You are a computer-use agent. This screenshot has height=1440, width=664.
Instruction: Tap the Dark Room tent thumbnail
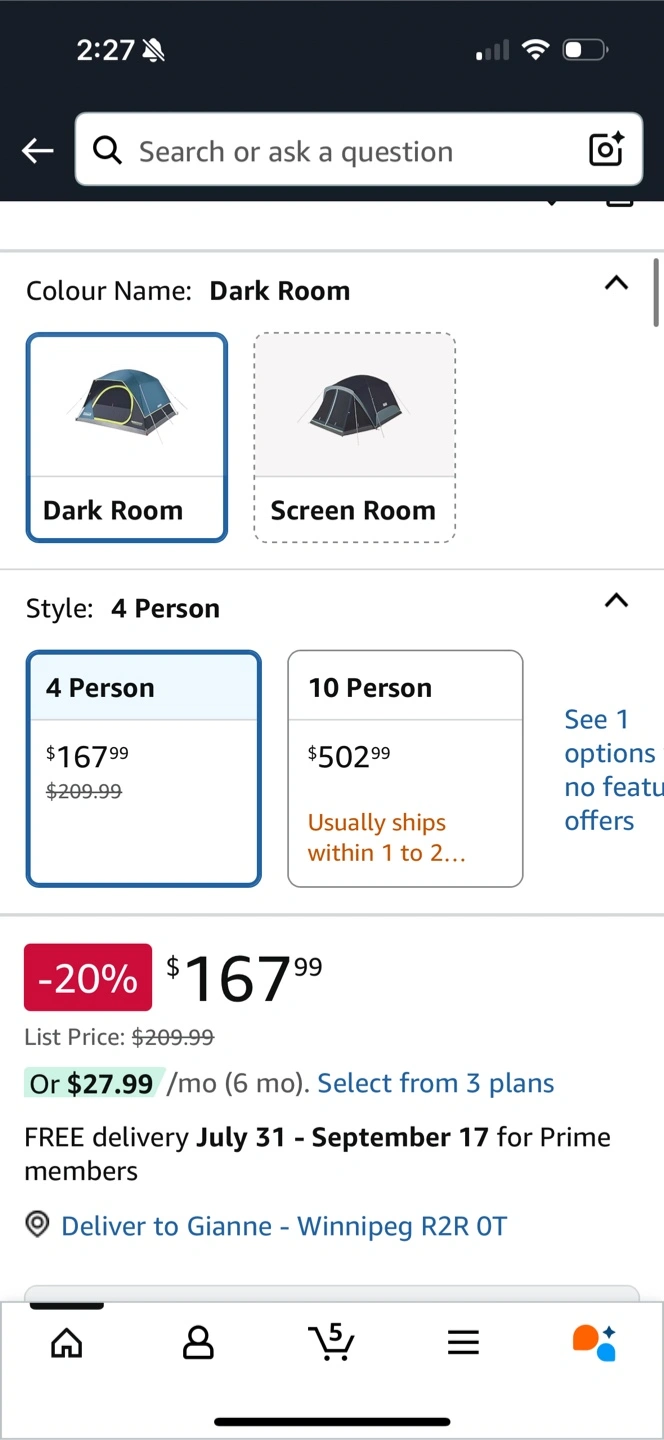tap(127, 405)
